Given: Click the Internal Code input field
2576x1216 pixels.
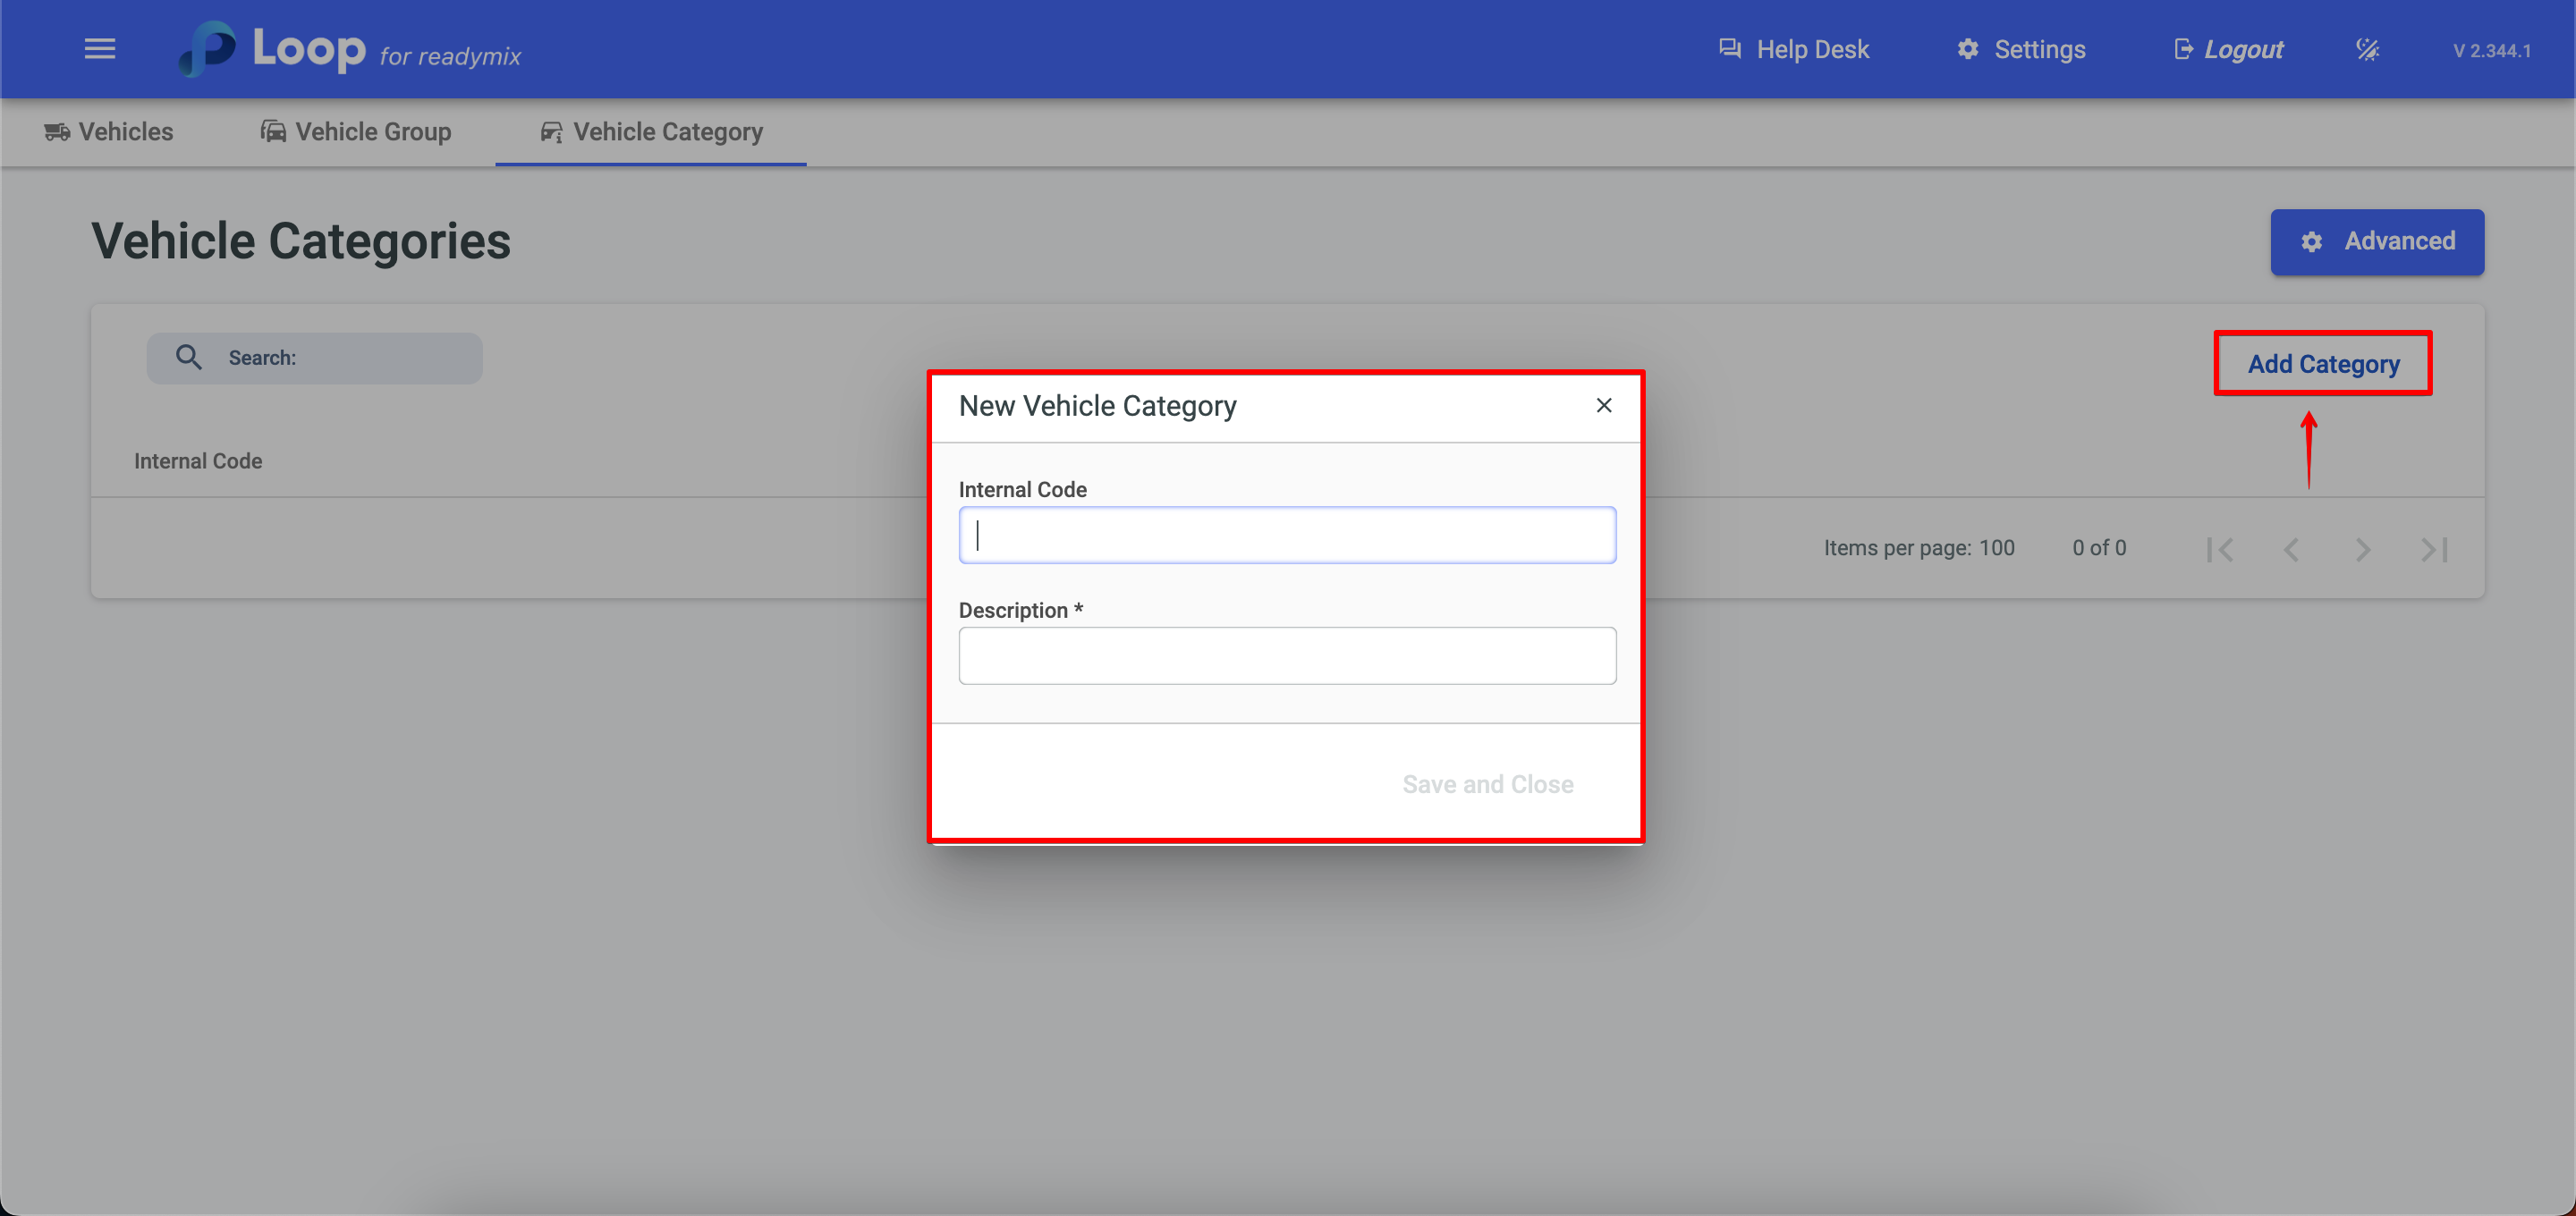Looking at the screenshot, I should [1286, 535].
